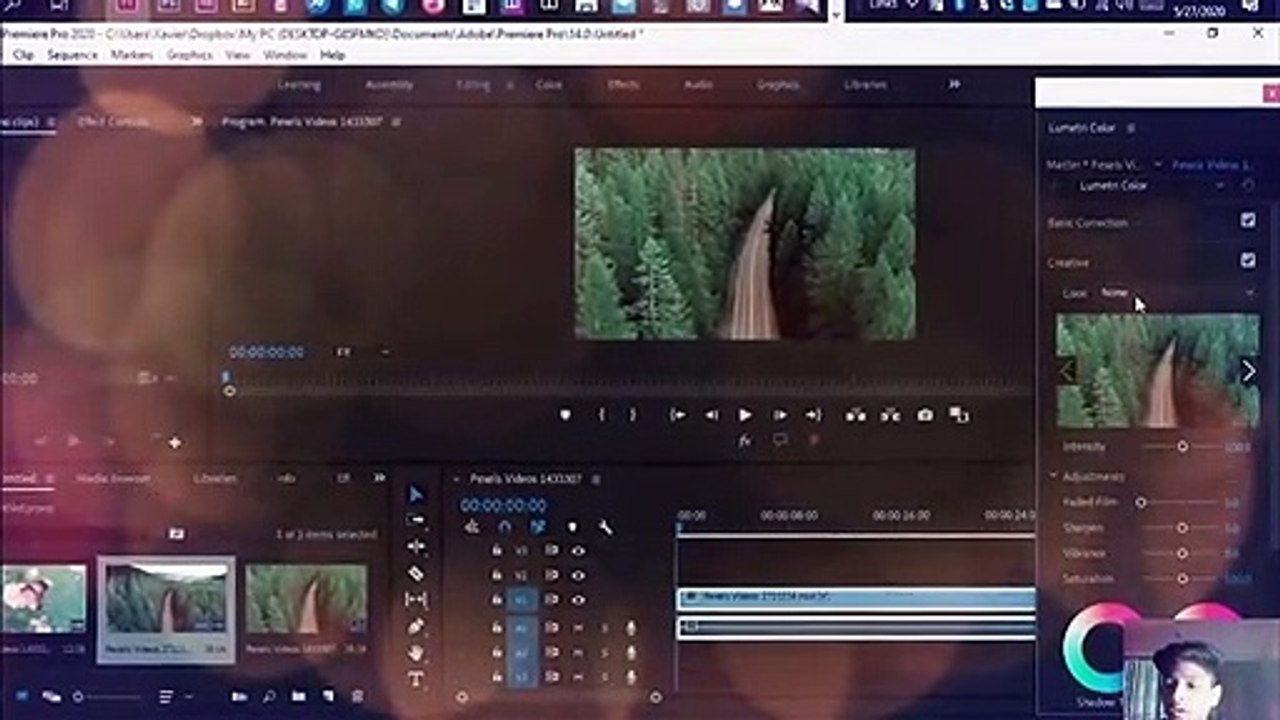This screenshot has width=1280, height=720.
Task: Toggle the Basic Correction checkbox
Action: (1248, 220)
